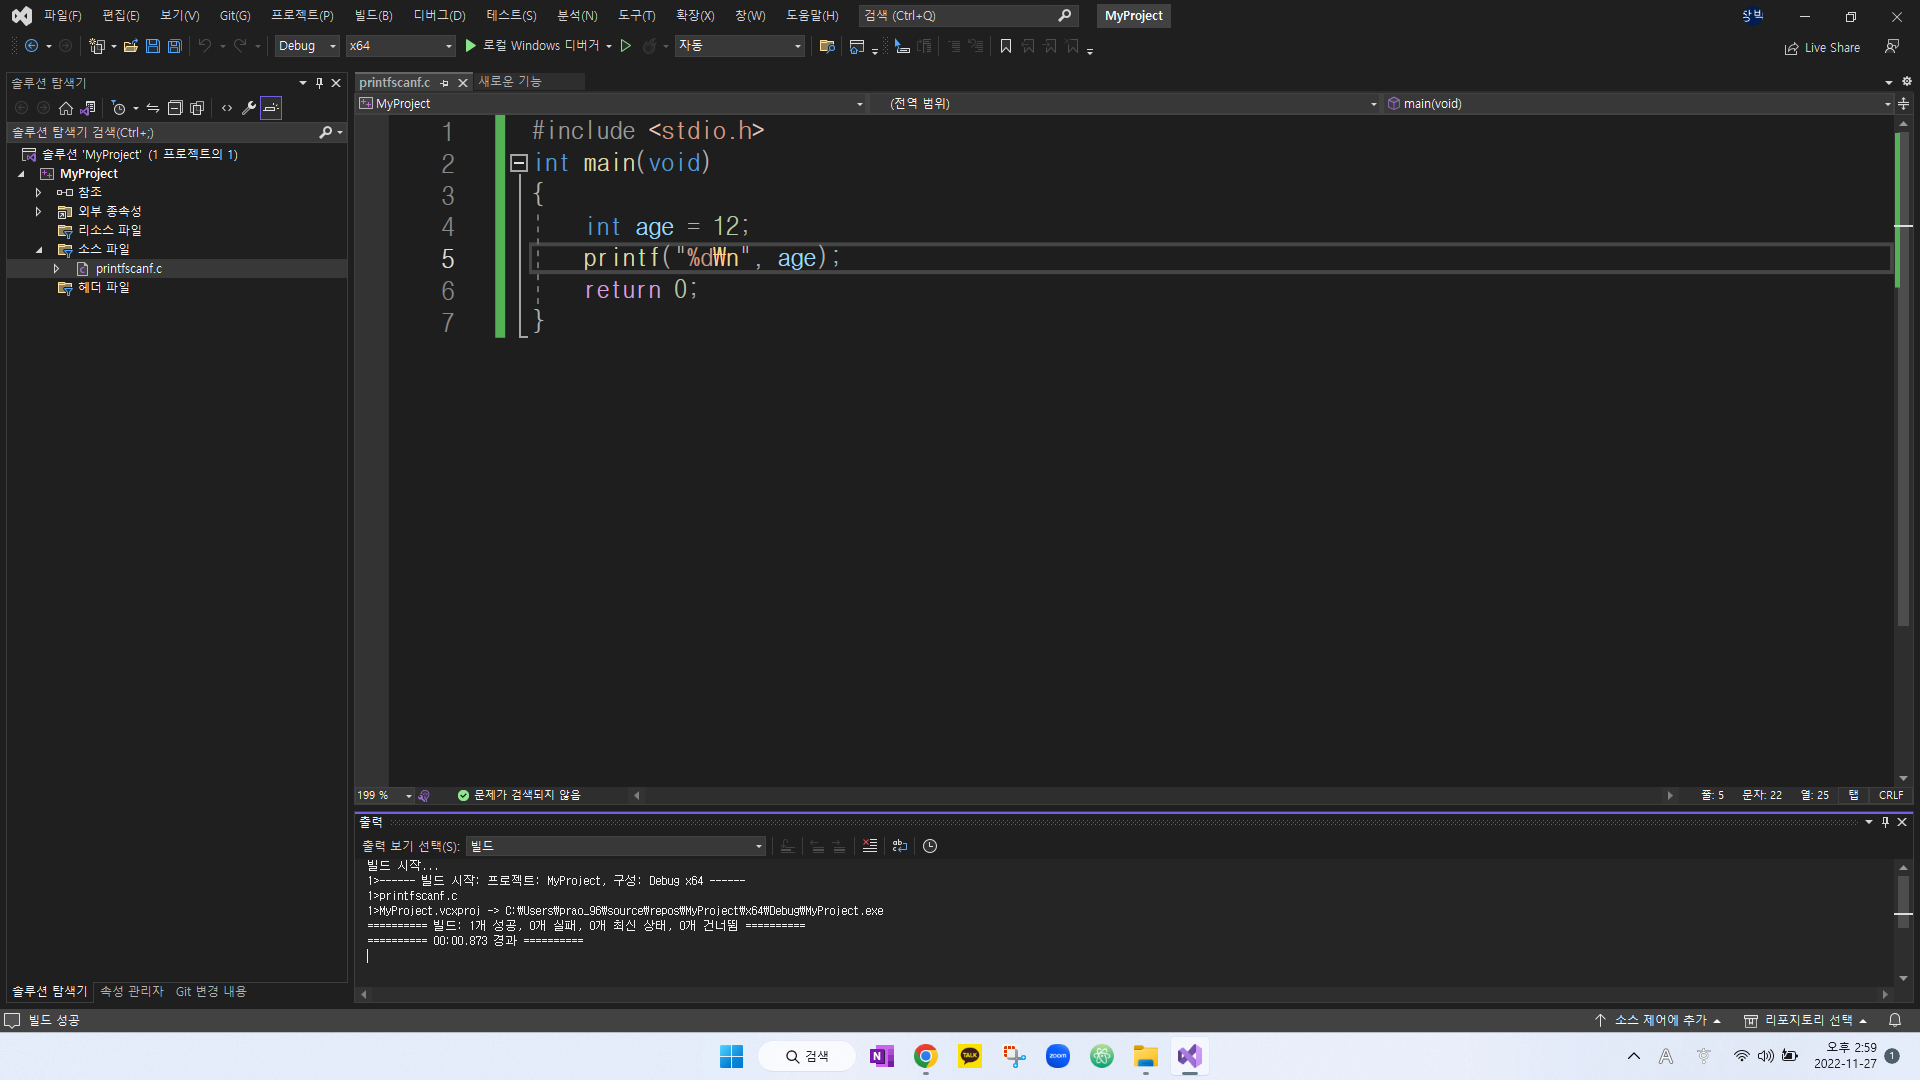Screen dimensions: 1920x1080
Task: Open the 199 % zoom dropdown
Action: tap(385, 796)
